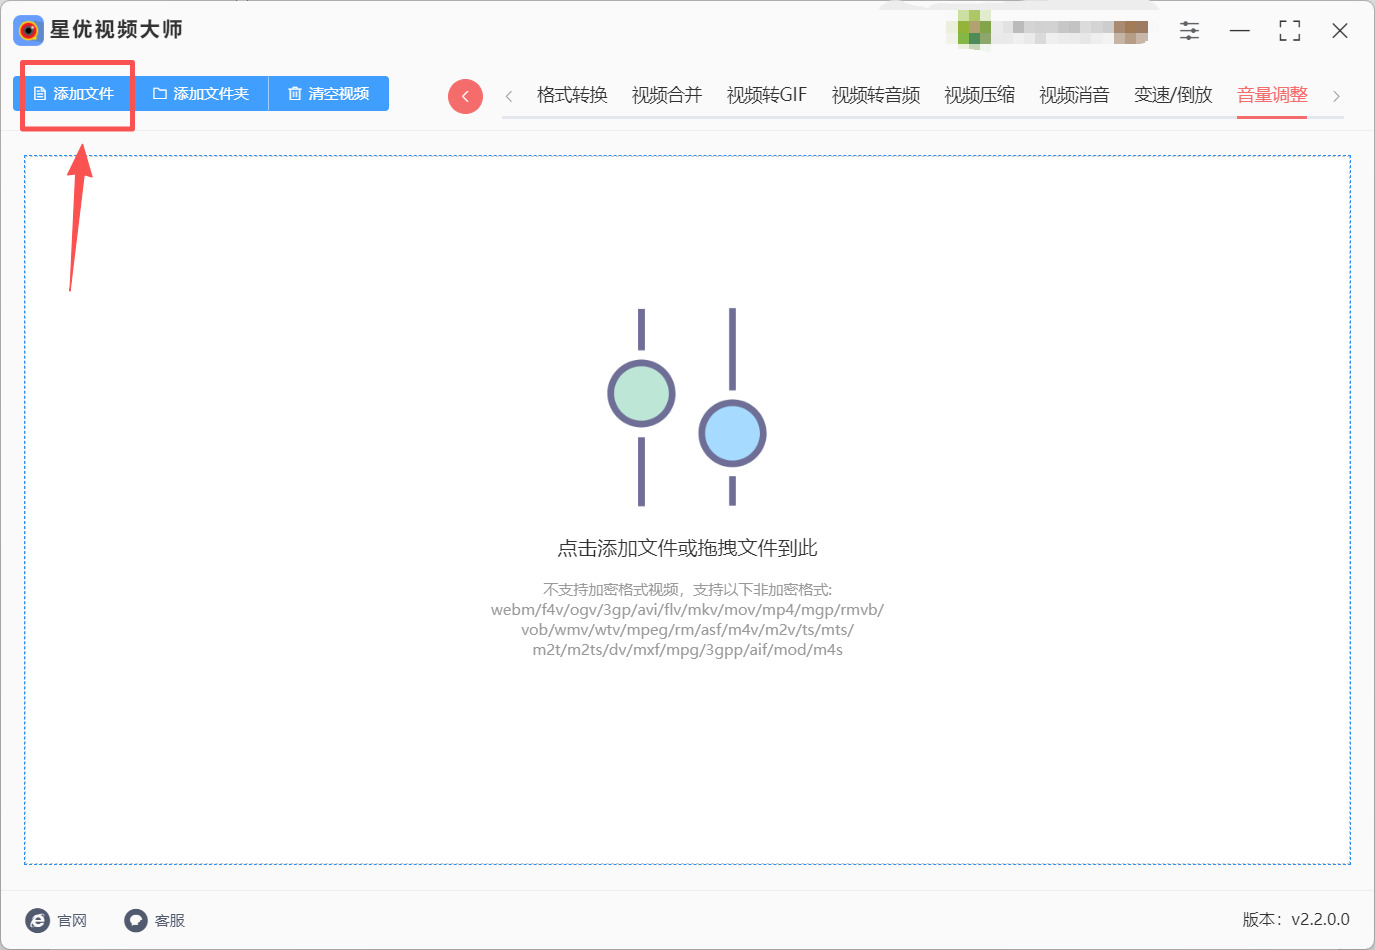
Task: Switch to the 视频转音频 tab
Action: [876, 95]
